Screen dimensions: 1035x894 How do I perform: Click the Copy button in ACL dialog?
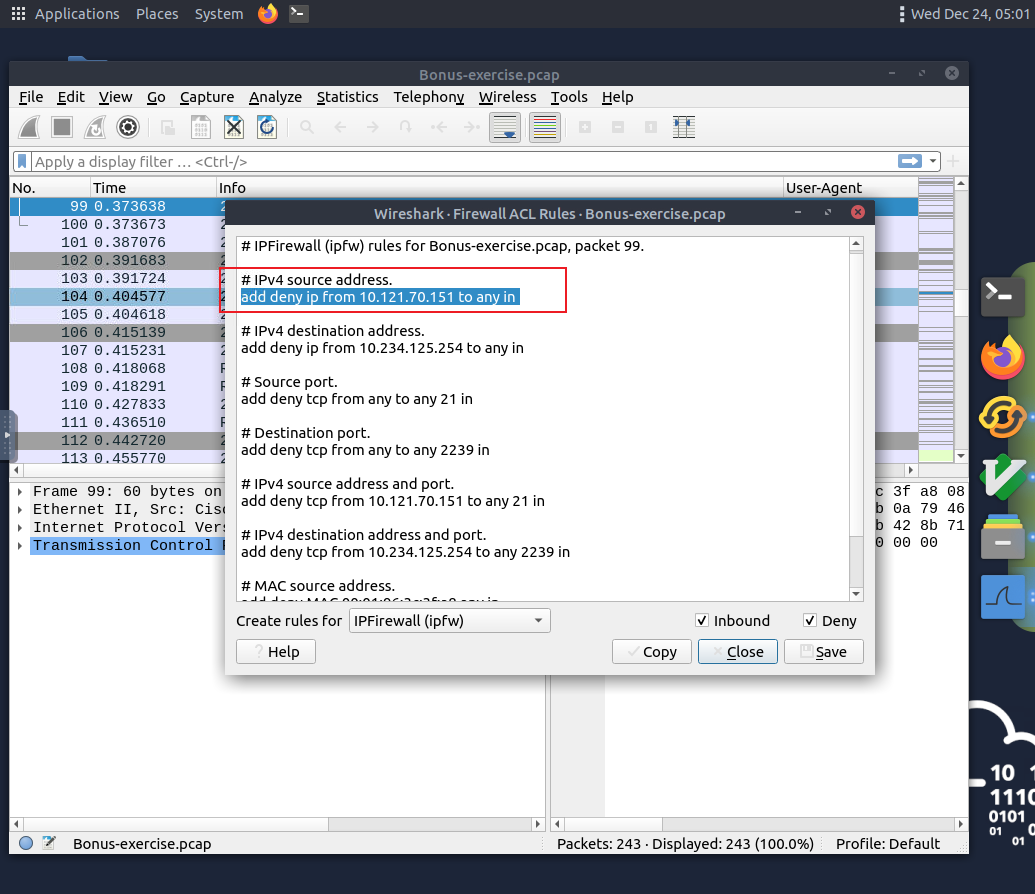[x=651, y=652]
